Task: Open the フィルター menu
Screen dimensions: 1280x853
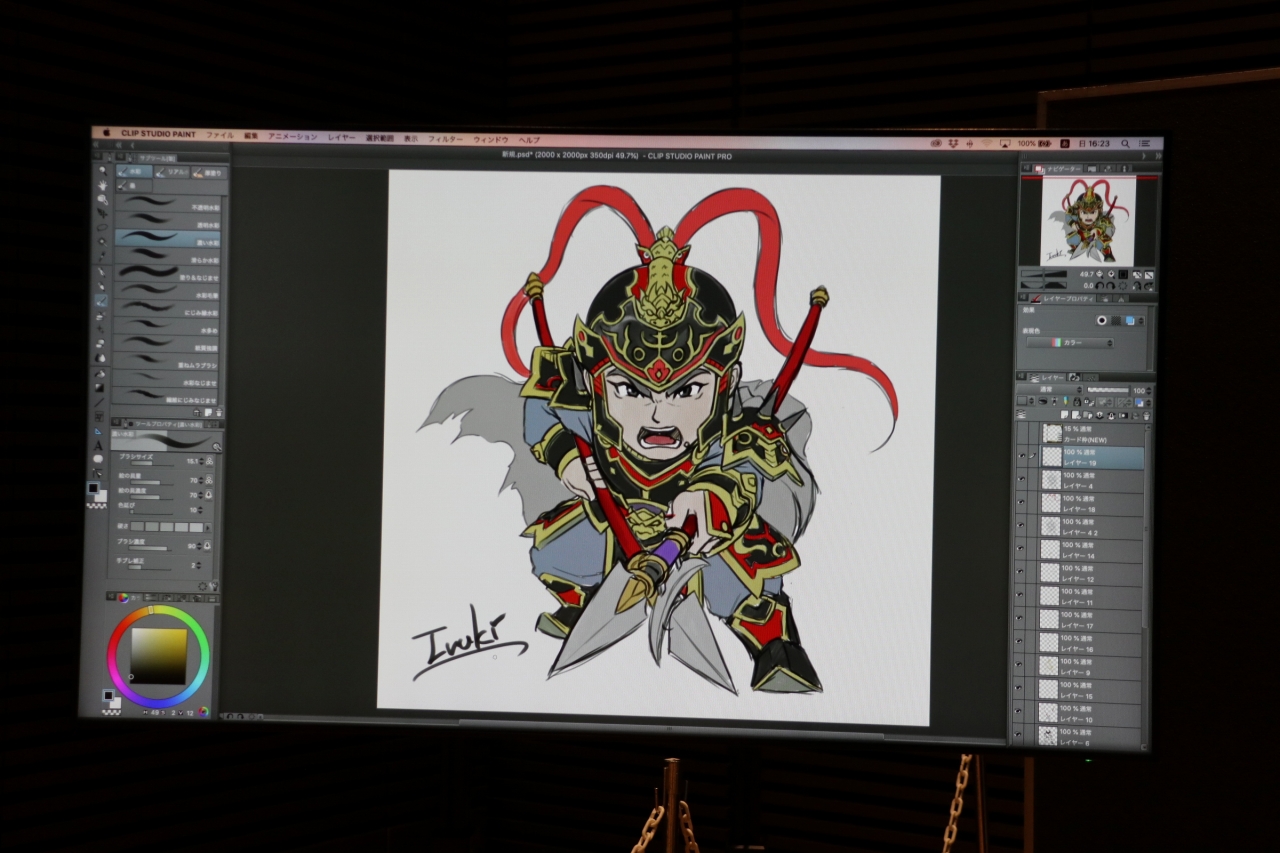Action: [445, 139]
